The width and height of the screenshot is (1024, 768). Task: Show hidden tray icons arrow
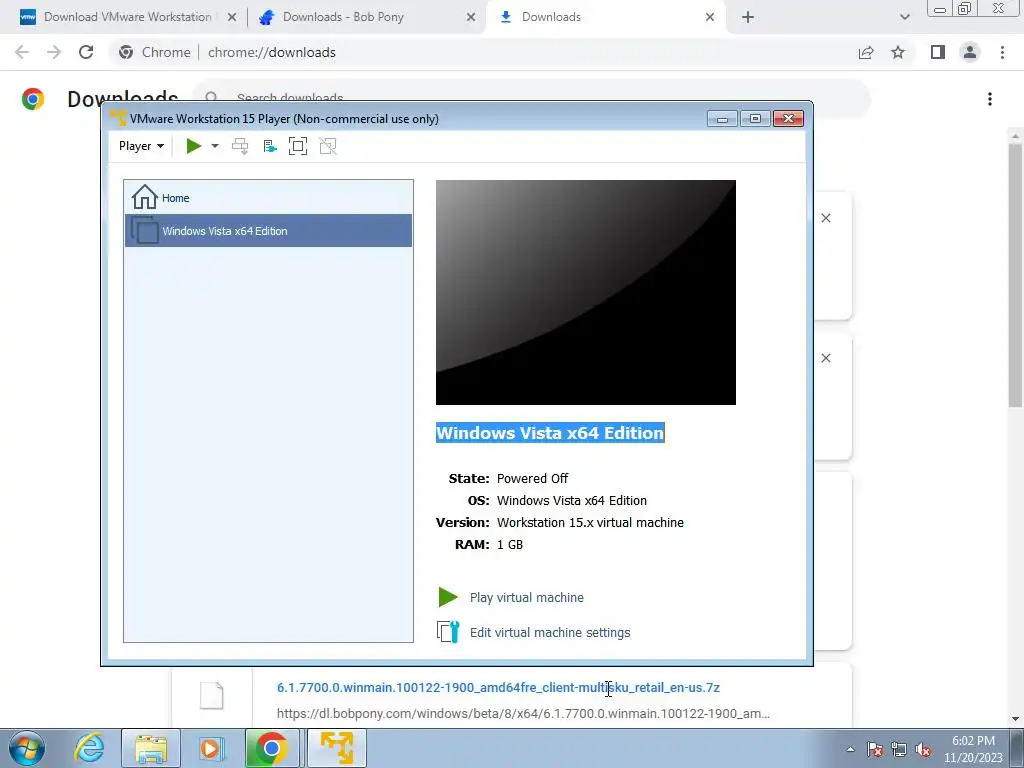coord(850,749)
